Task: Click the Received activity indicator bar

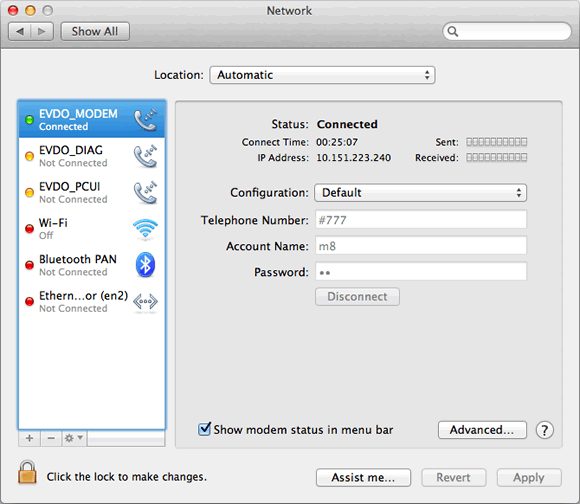Action: [496, 158]
